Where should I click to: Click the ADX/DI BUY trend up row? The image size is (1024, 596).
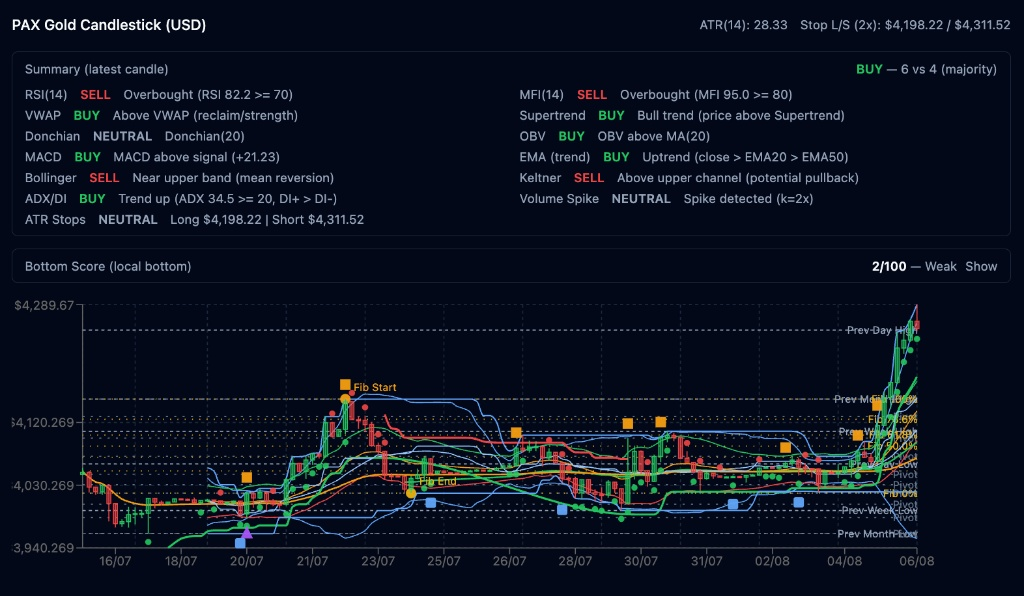tap(181, 199)
